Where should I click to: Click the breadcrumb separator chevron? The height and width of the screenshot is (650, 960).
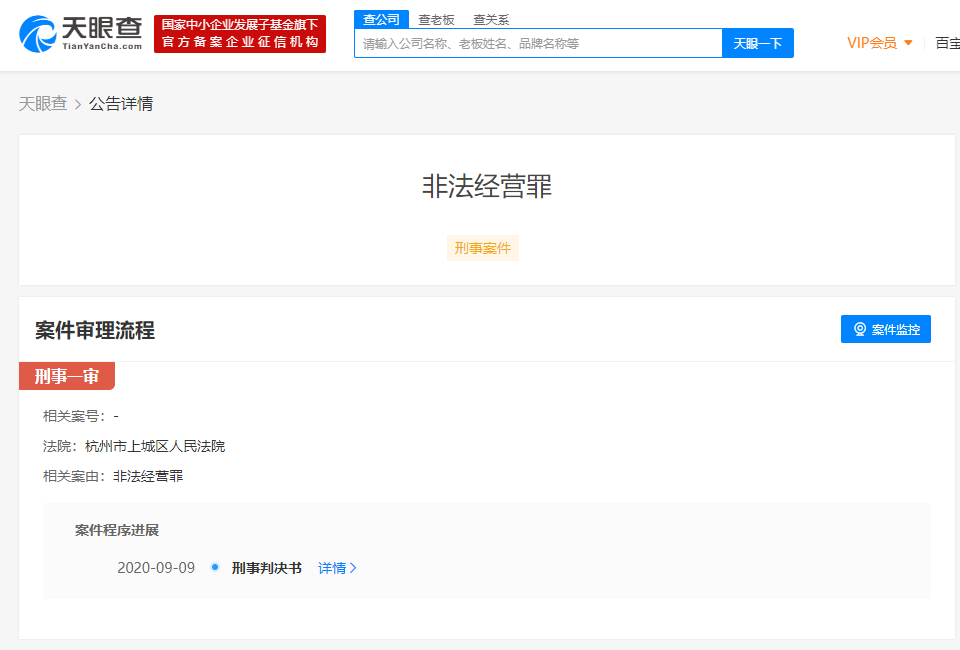click(78, 104)
